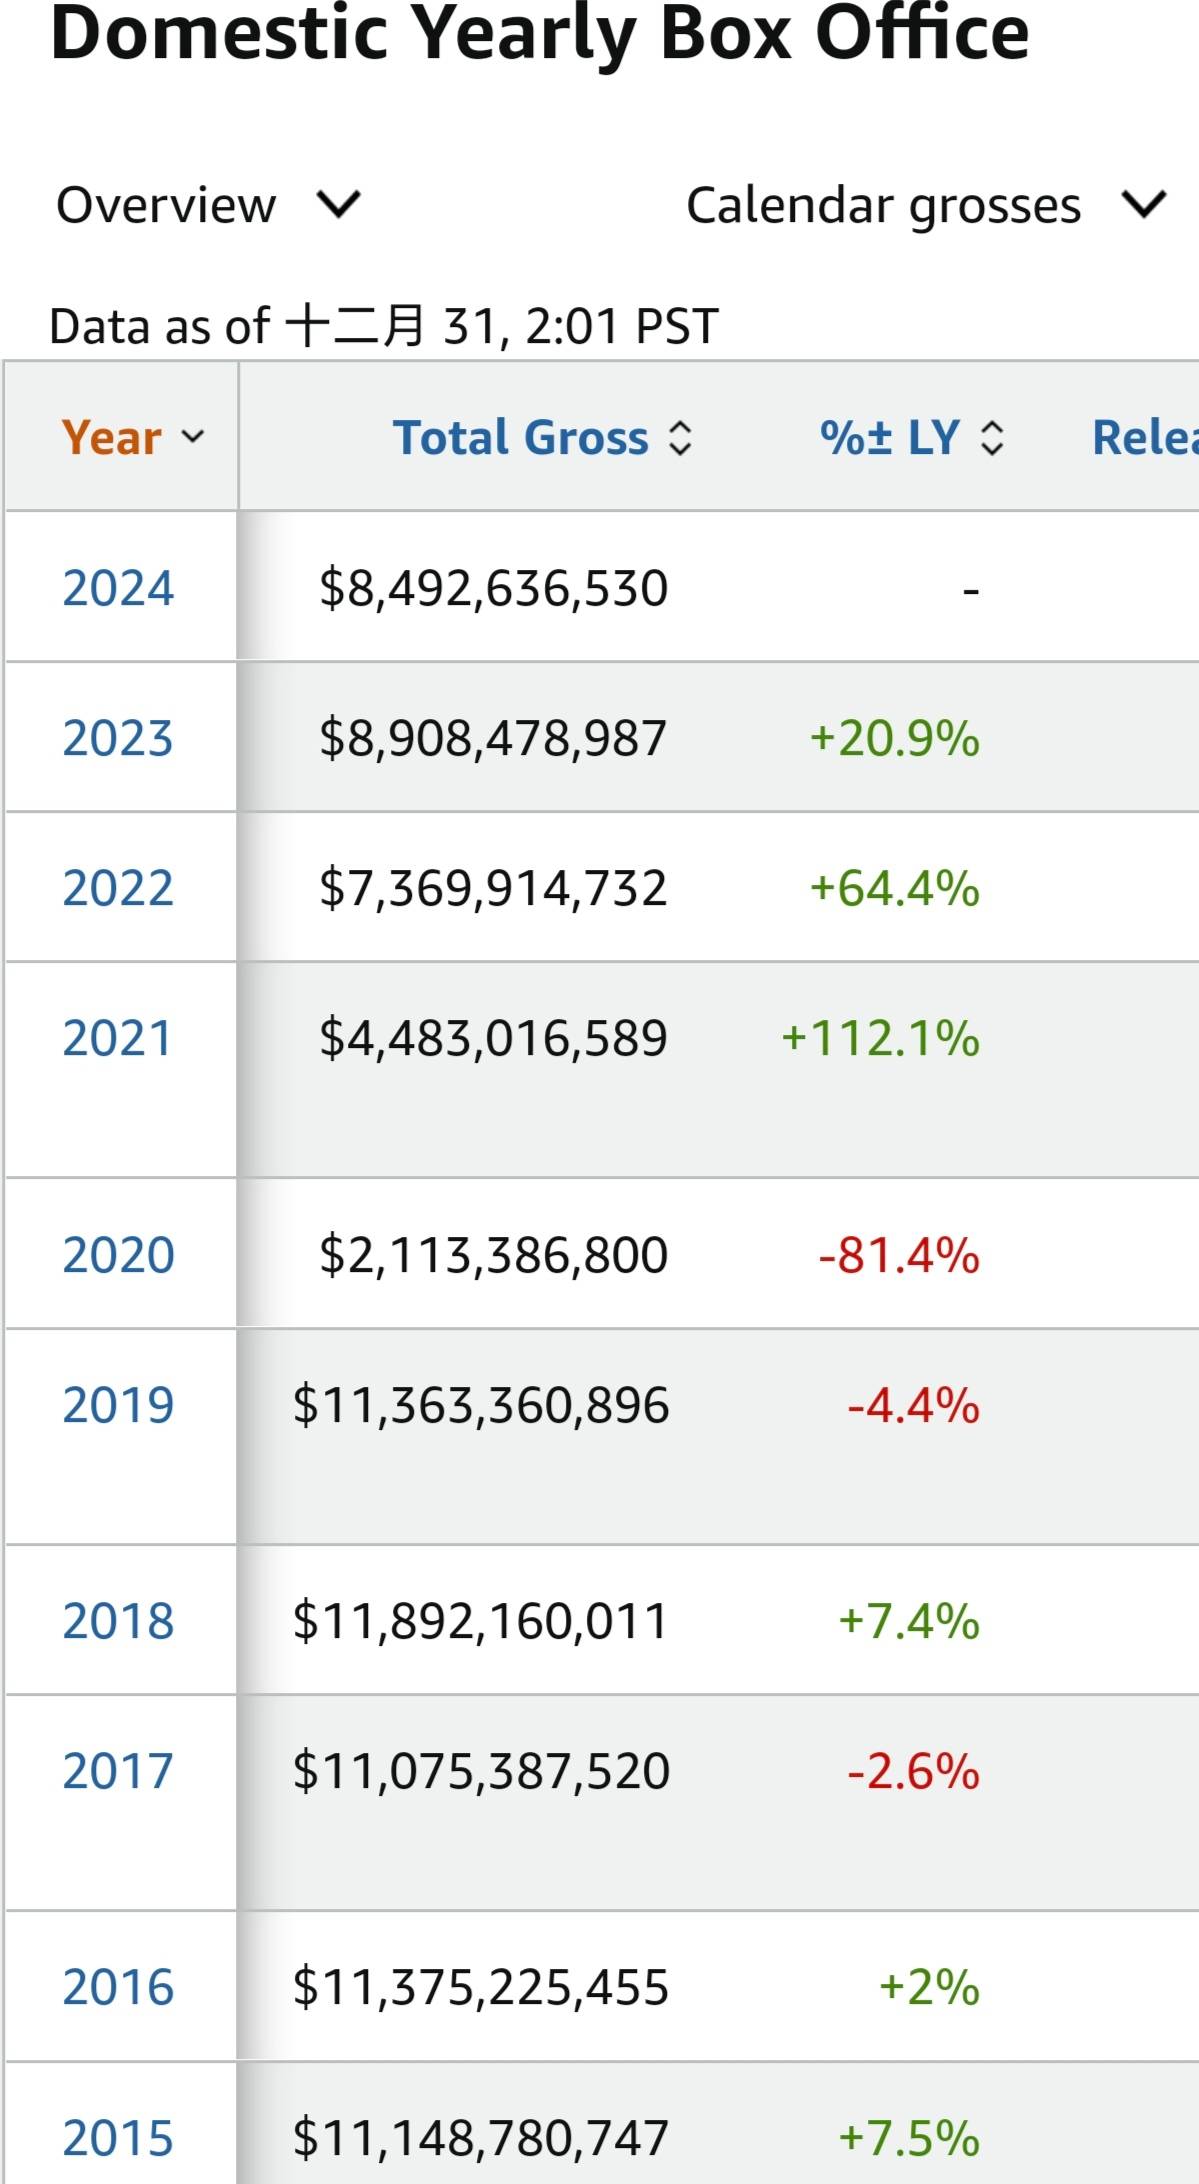This screenshot has width=1199, height=2184.
Task: Click the Calendar grosses chevron arrow
Action: (1144, 205)
